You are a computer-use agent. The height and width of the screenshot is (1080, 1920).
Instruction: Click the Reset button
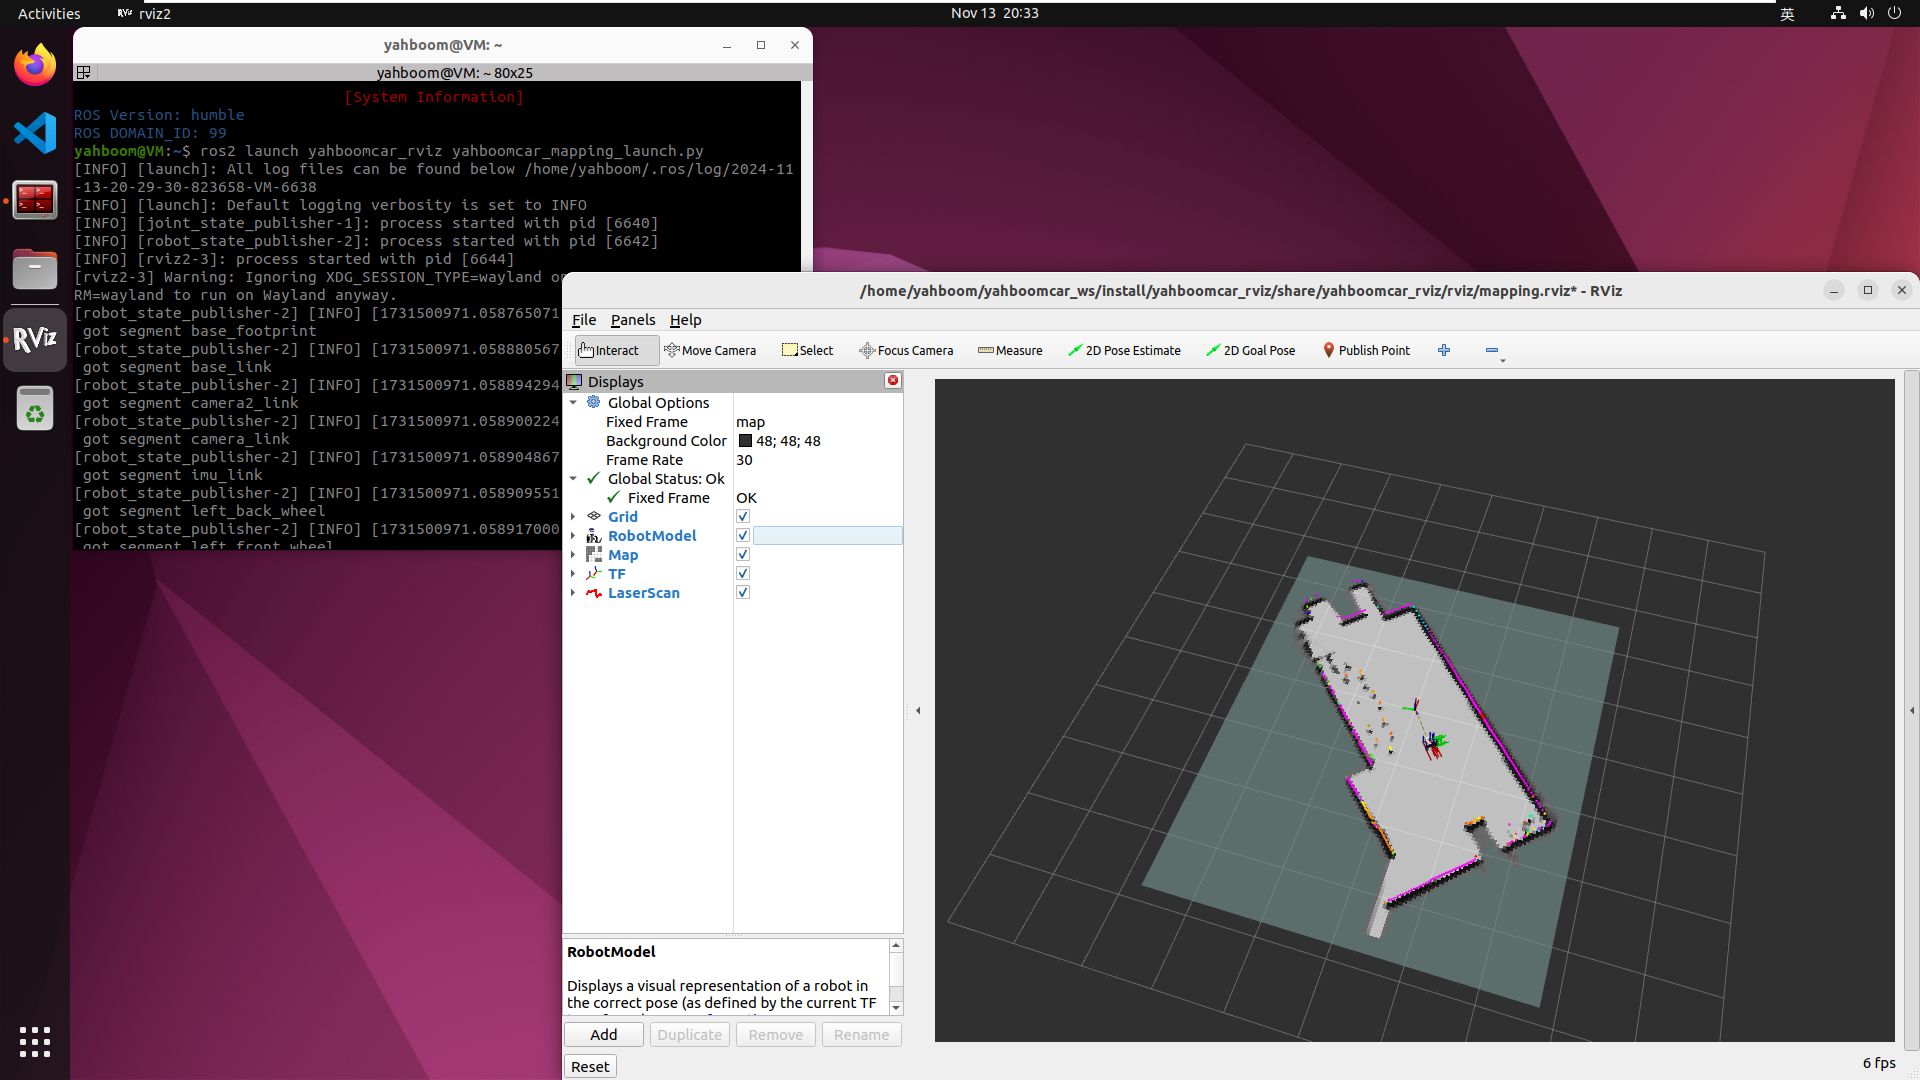[x=590, y=1067]
